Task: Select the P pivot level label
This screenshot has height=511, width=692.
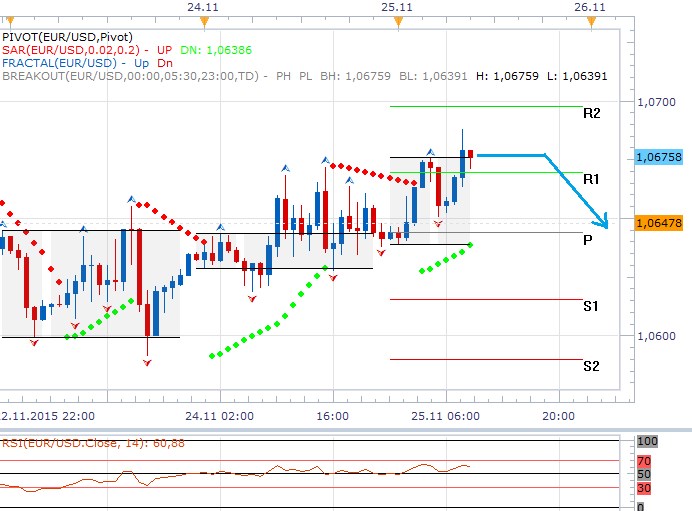Action: click(x=588, y=240)
